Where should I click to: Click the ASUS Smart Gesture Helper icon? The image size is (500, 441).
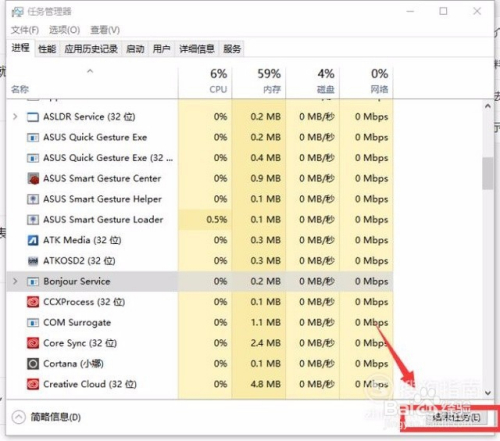[x=33, y=199]
